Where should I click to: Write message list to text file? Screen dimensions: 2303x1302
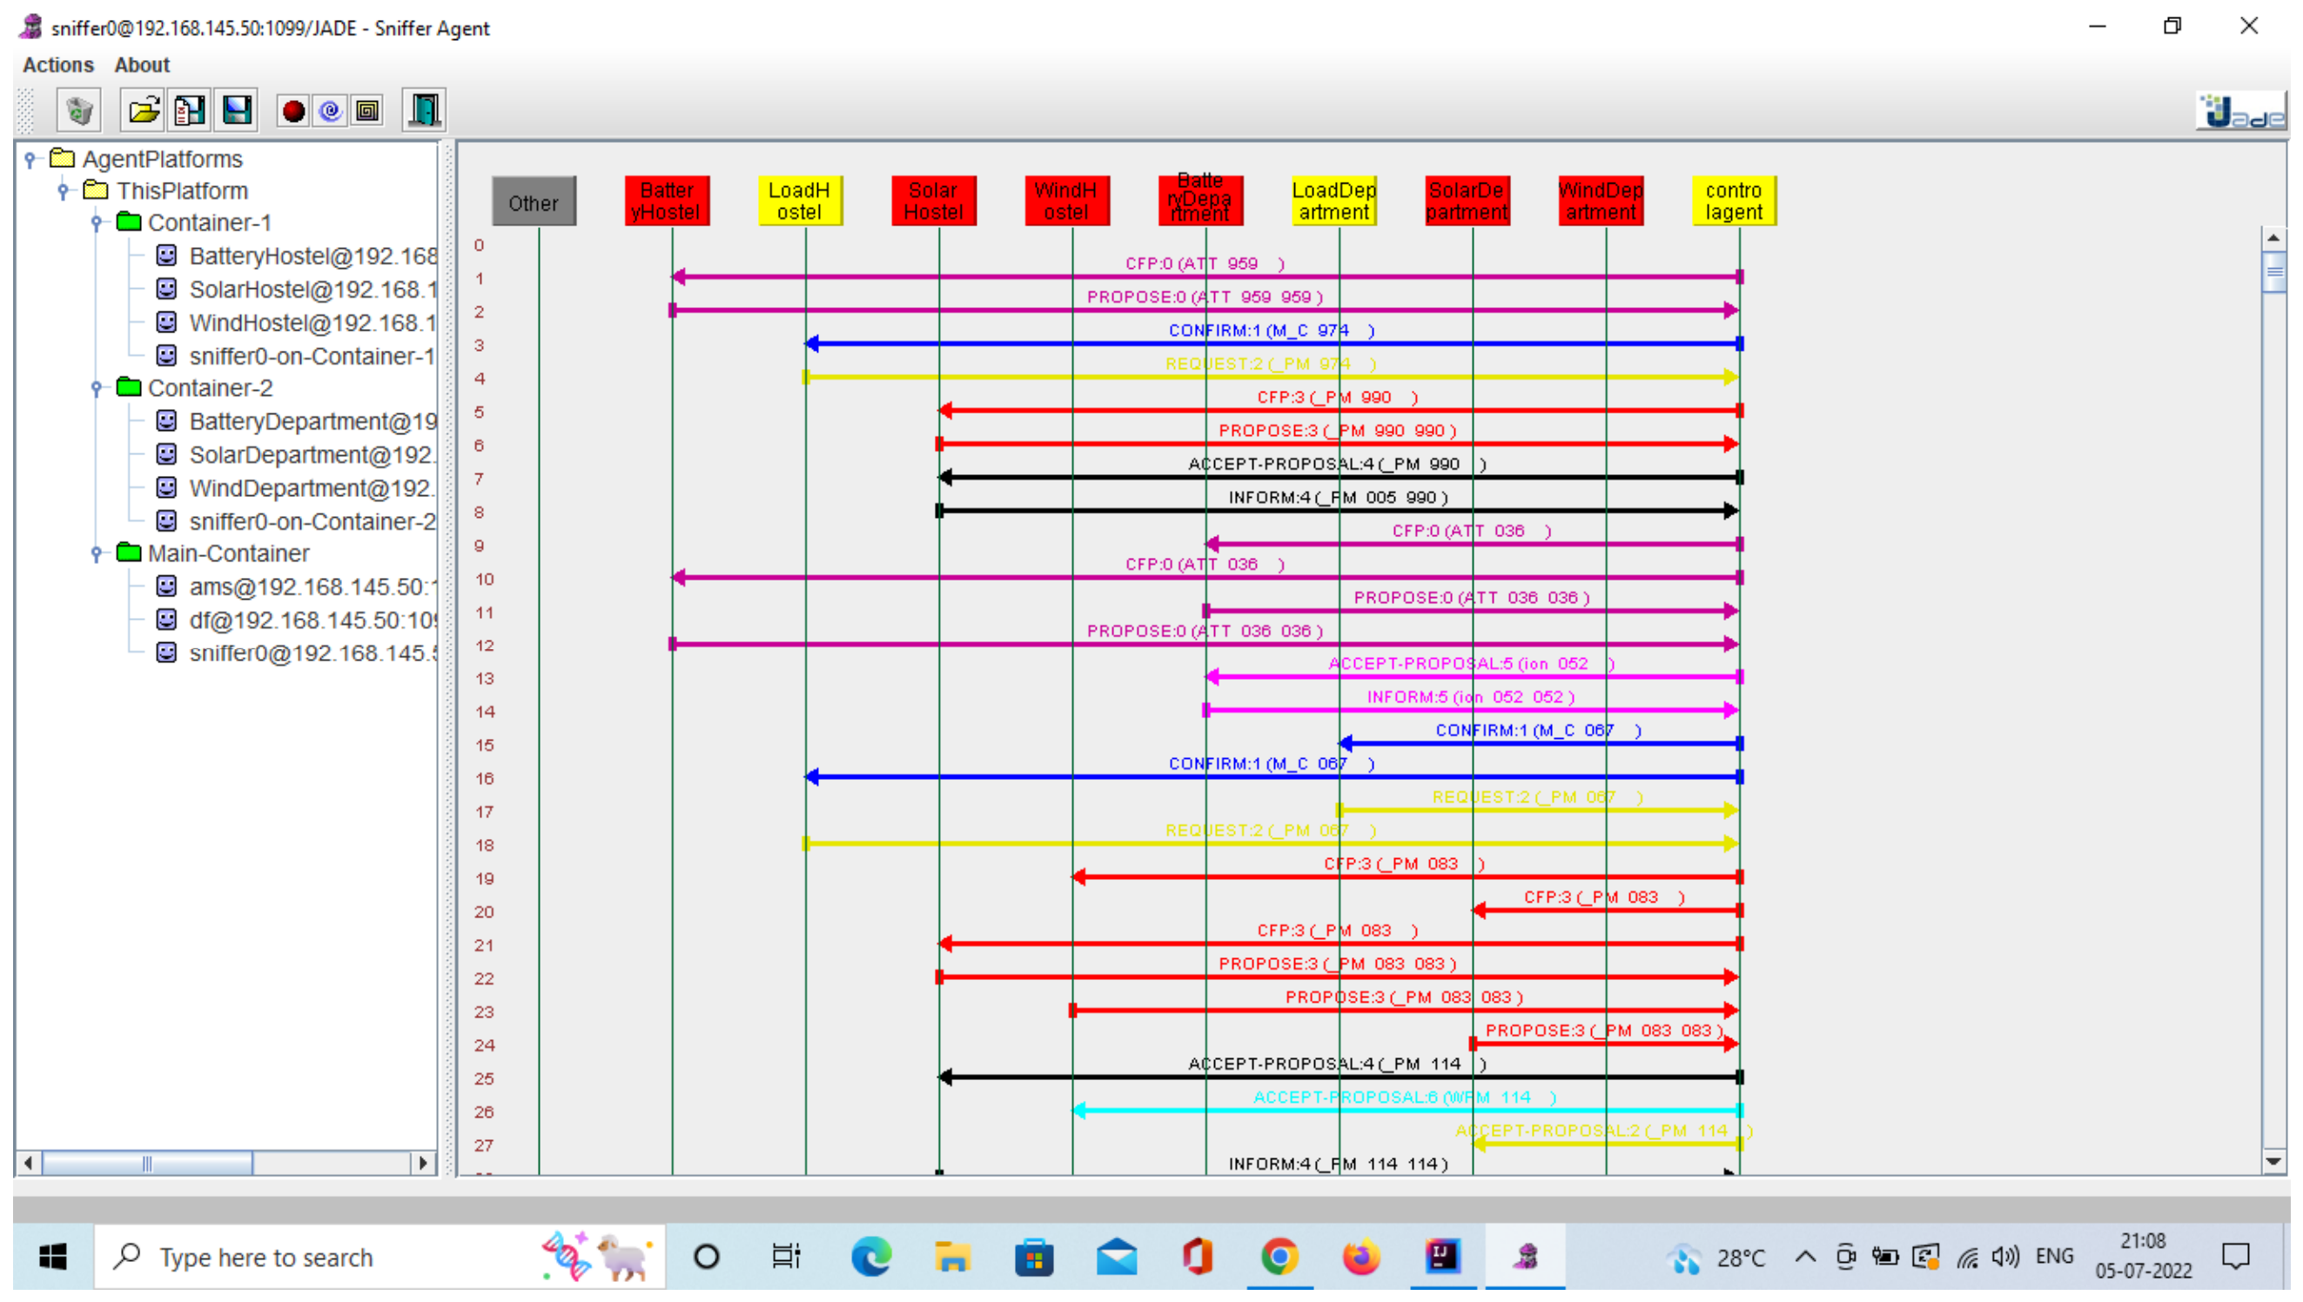(190, 110)
